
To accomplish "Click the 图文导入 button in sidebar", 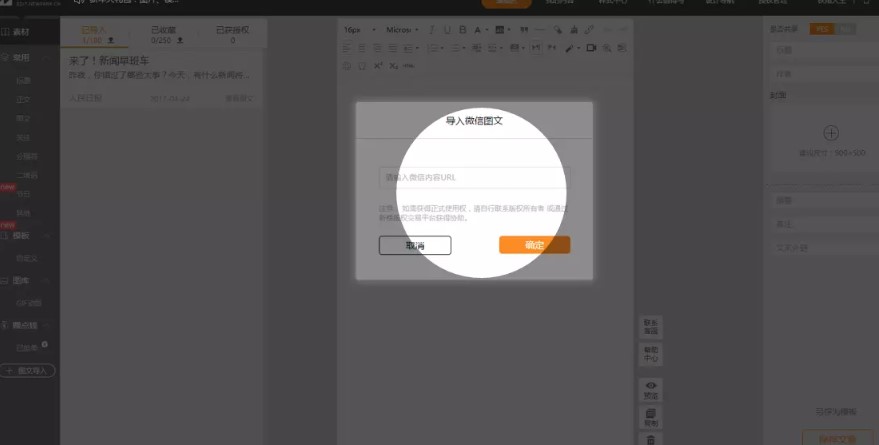I will click(29, 370).
